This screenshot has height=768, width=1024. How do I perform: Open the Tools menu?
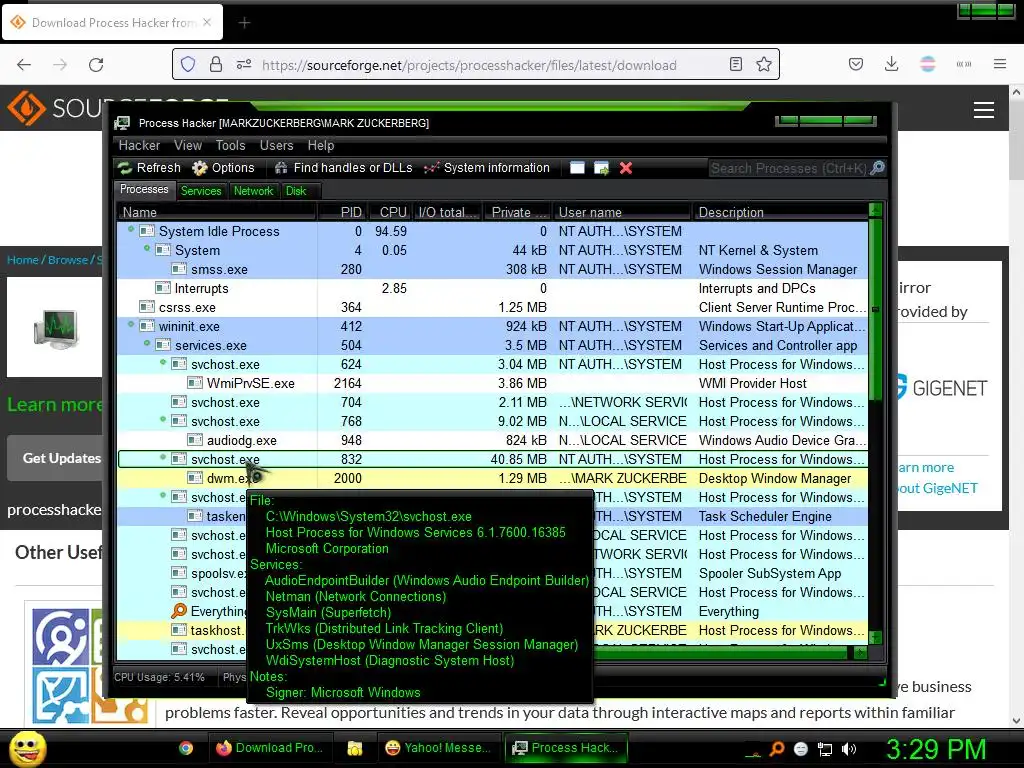pos(231,145)
